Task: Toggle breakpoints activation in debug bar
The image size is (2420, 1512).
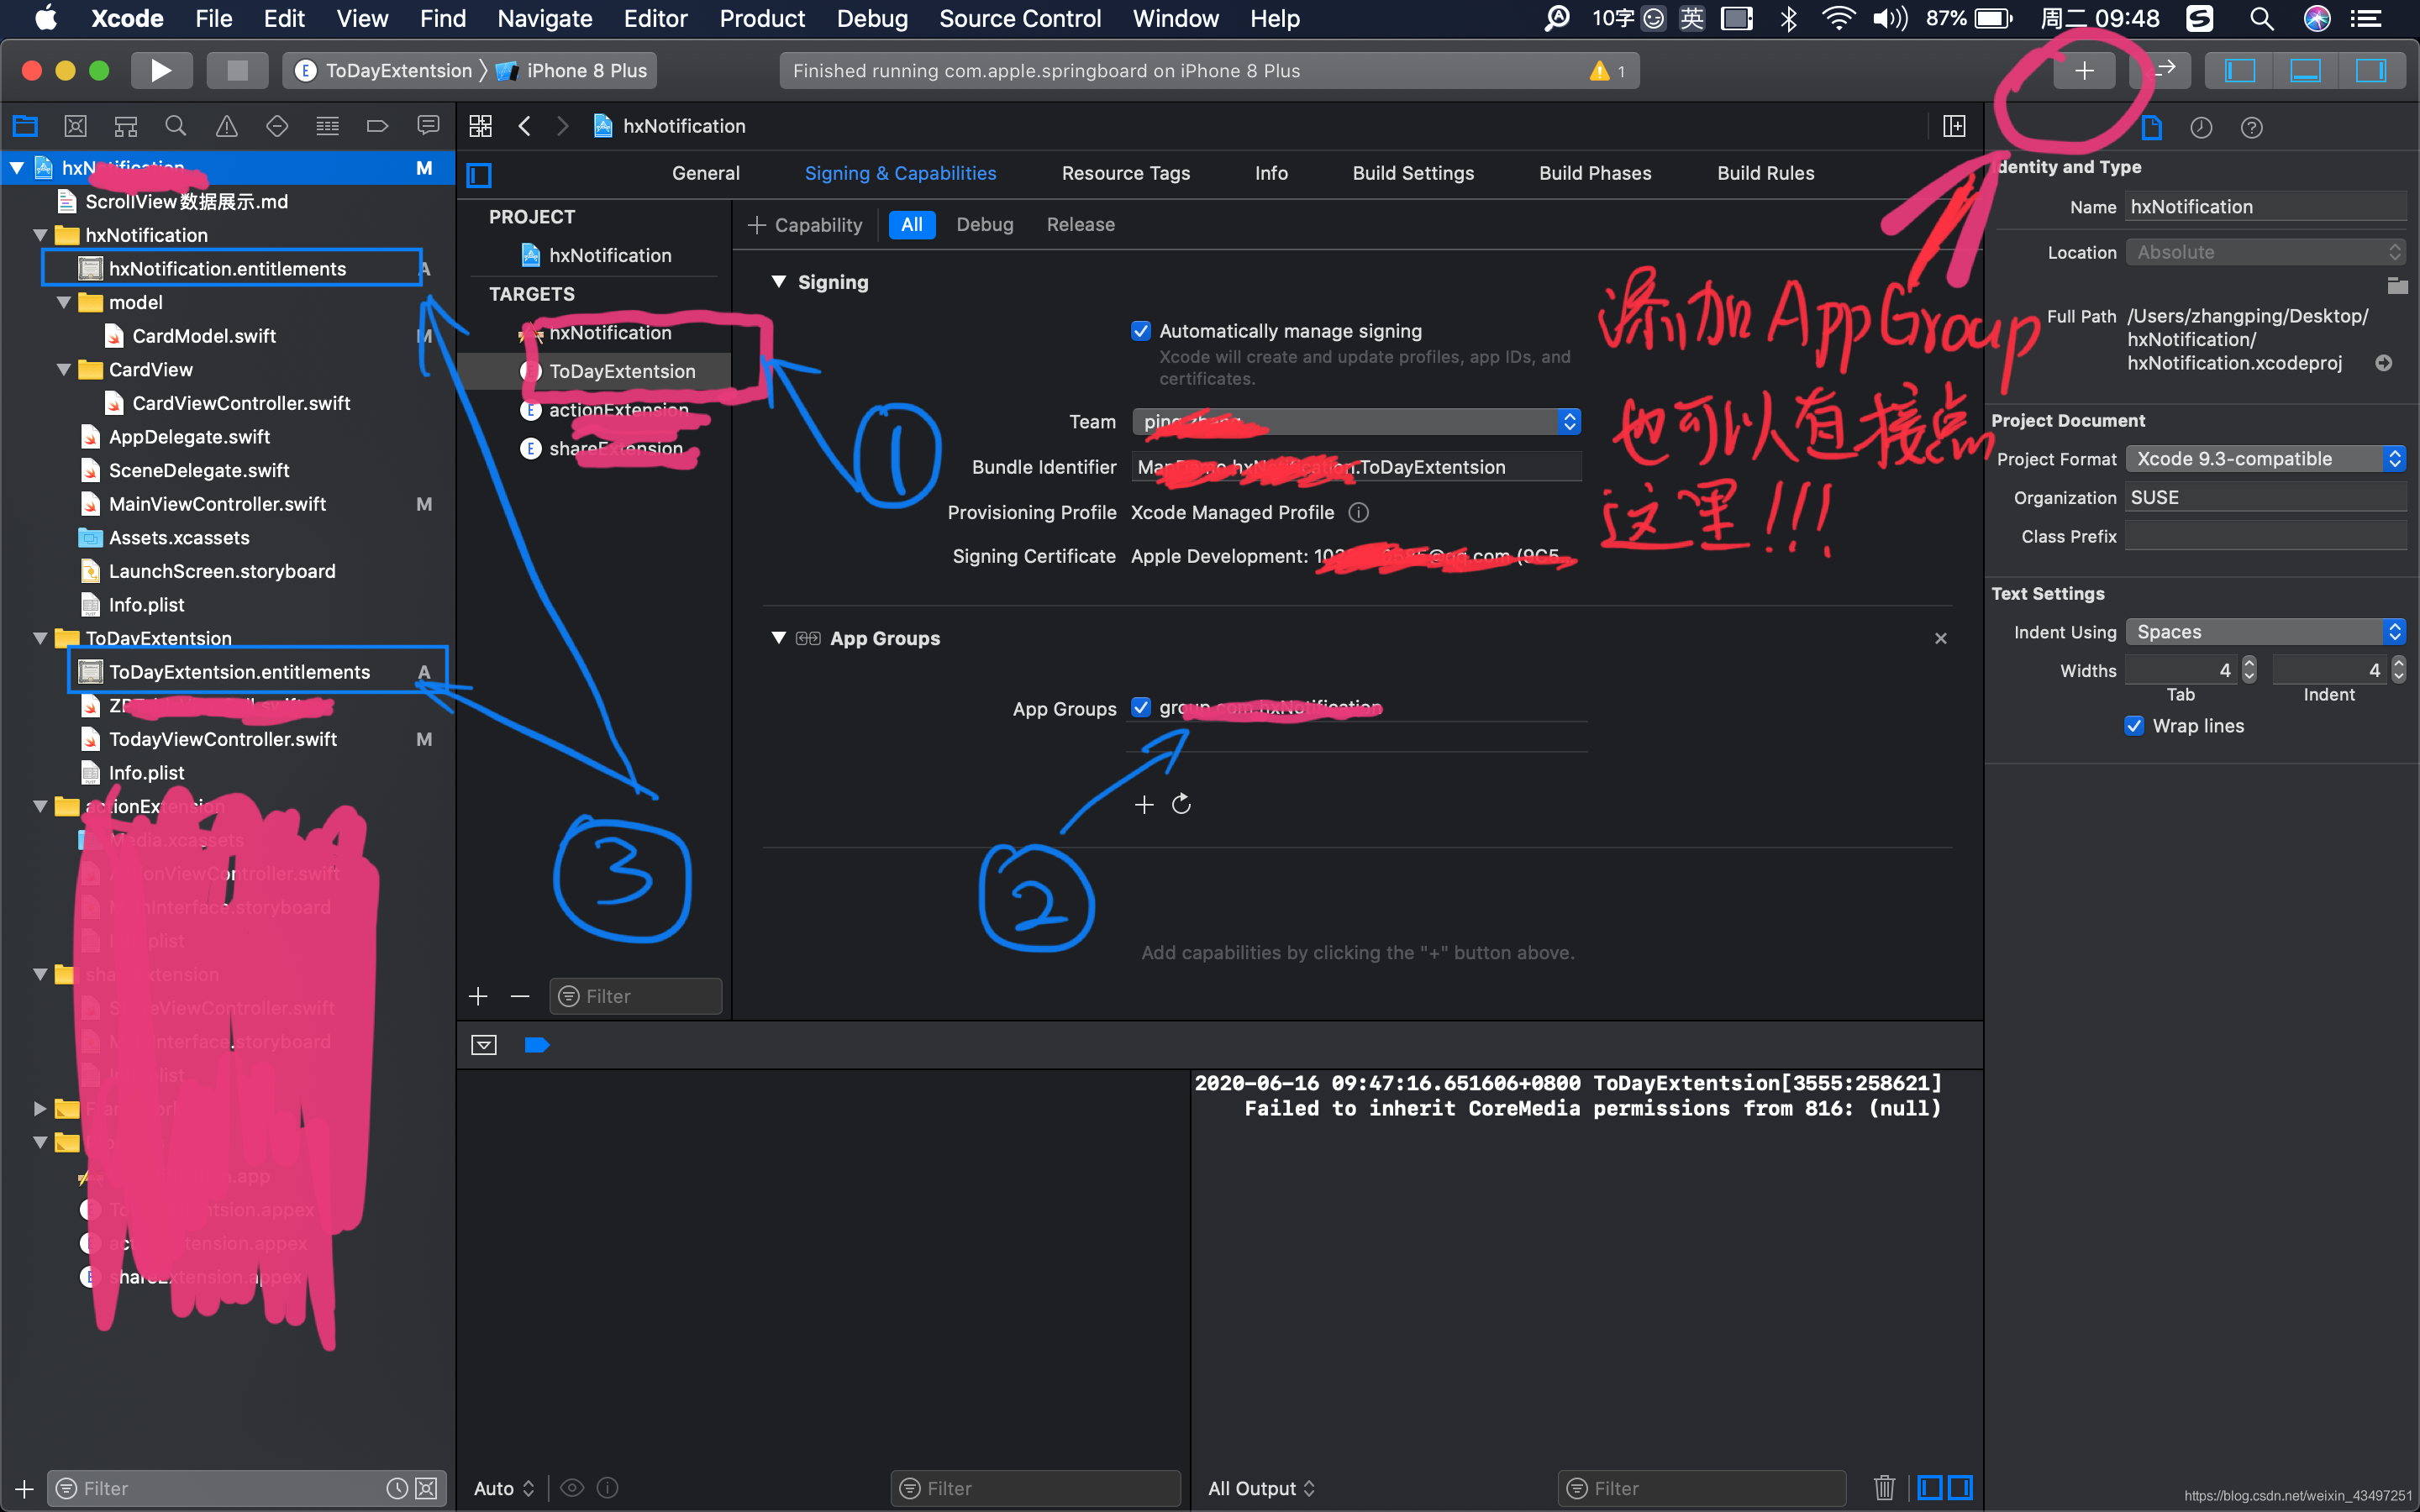Action: 537,1045
